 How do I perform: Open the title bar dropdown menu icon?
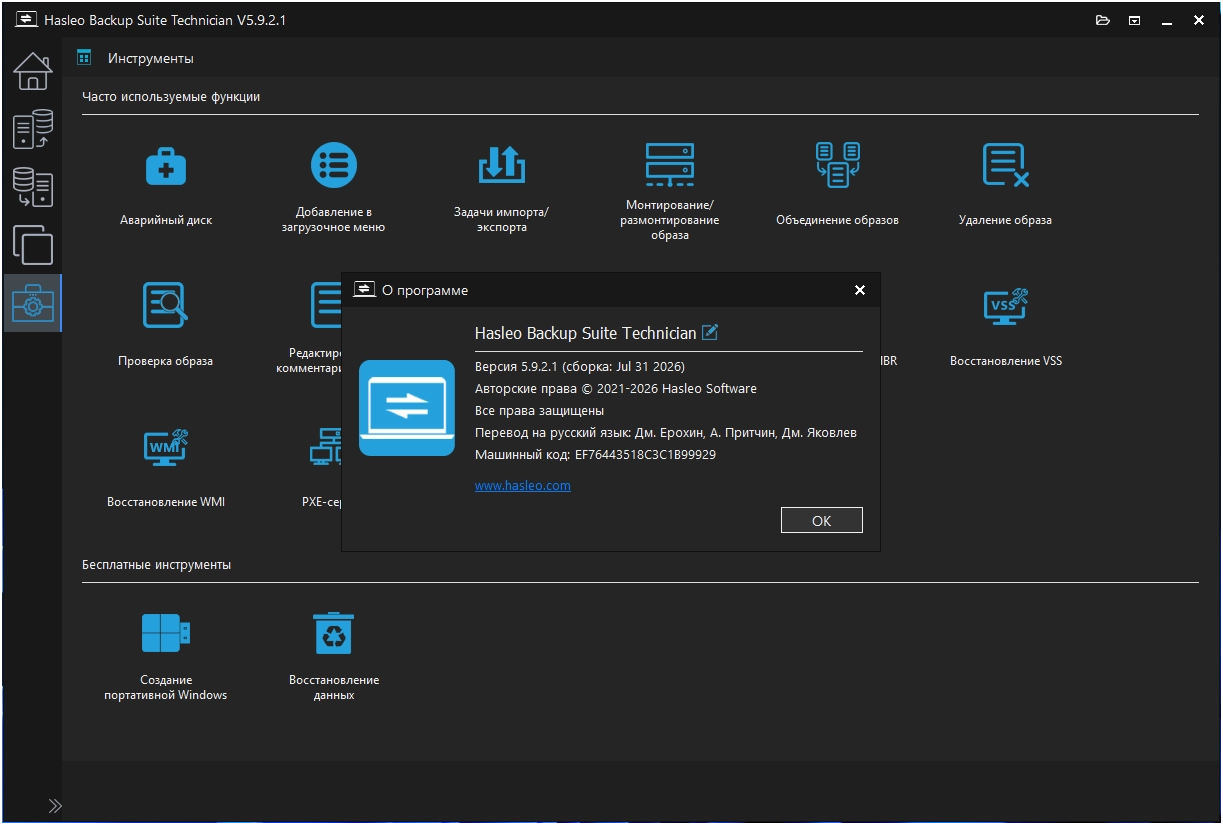tap(1135, 20)
